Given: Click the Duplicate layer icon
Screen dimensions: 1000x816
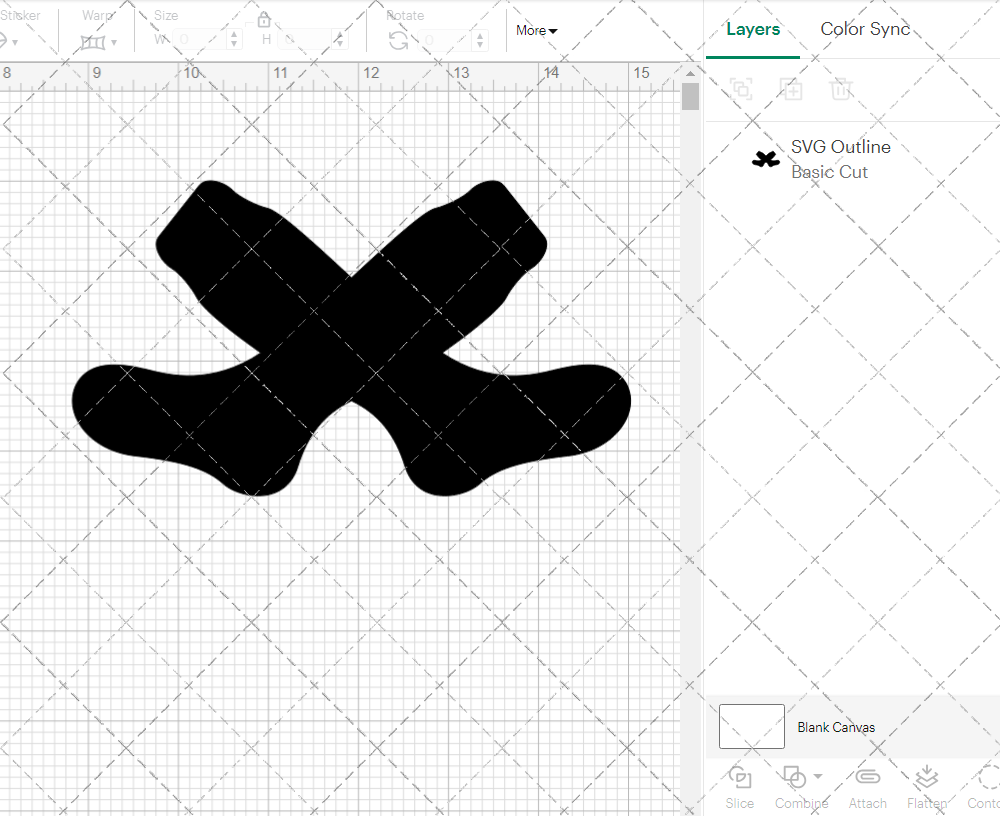Looking at the screenshot, I should pos(791,89).
